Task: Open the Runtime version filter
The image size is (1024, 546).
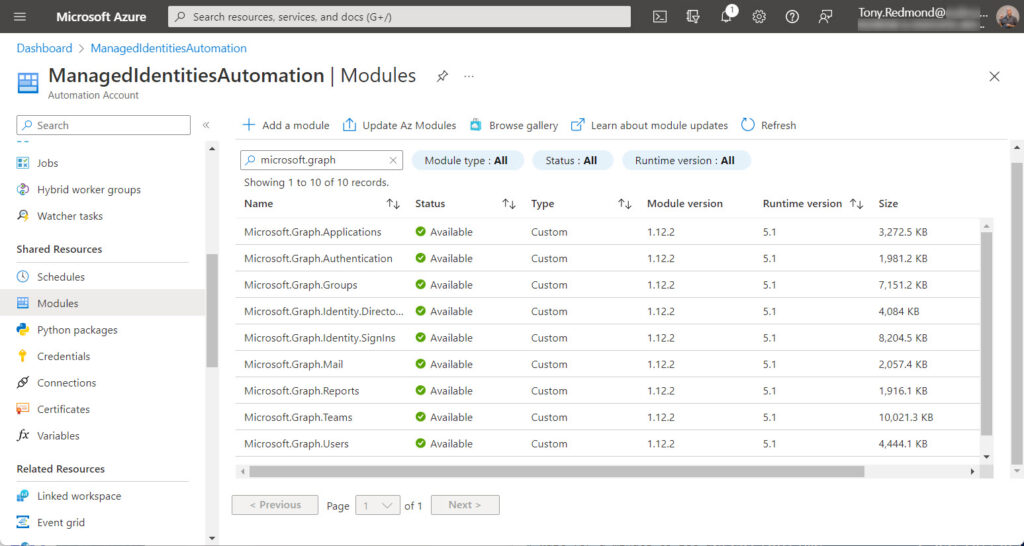Action: click(x=686, y=160)
